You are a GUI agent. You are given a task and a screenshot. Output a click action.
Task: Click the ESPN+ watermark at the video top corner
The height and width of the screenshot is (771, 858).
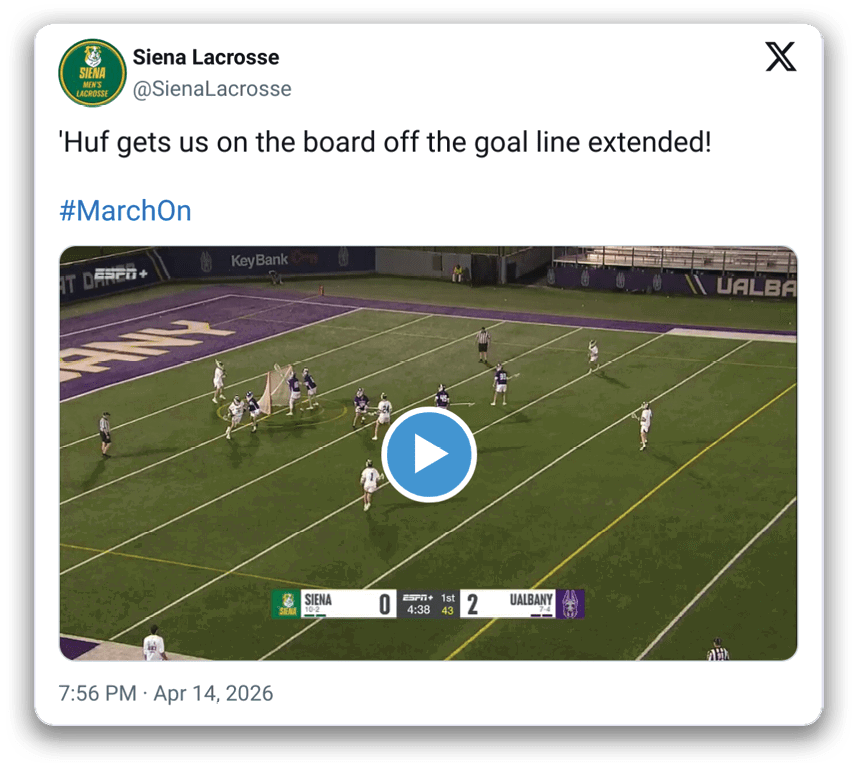click(x=121, y=273)
